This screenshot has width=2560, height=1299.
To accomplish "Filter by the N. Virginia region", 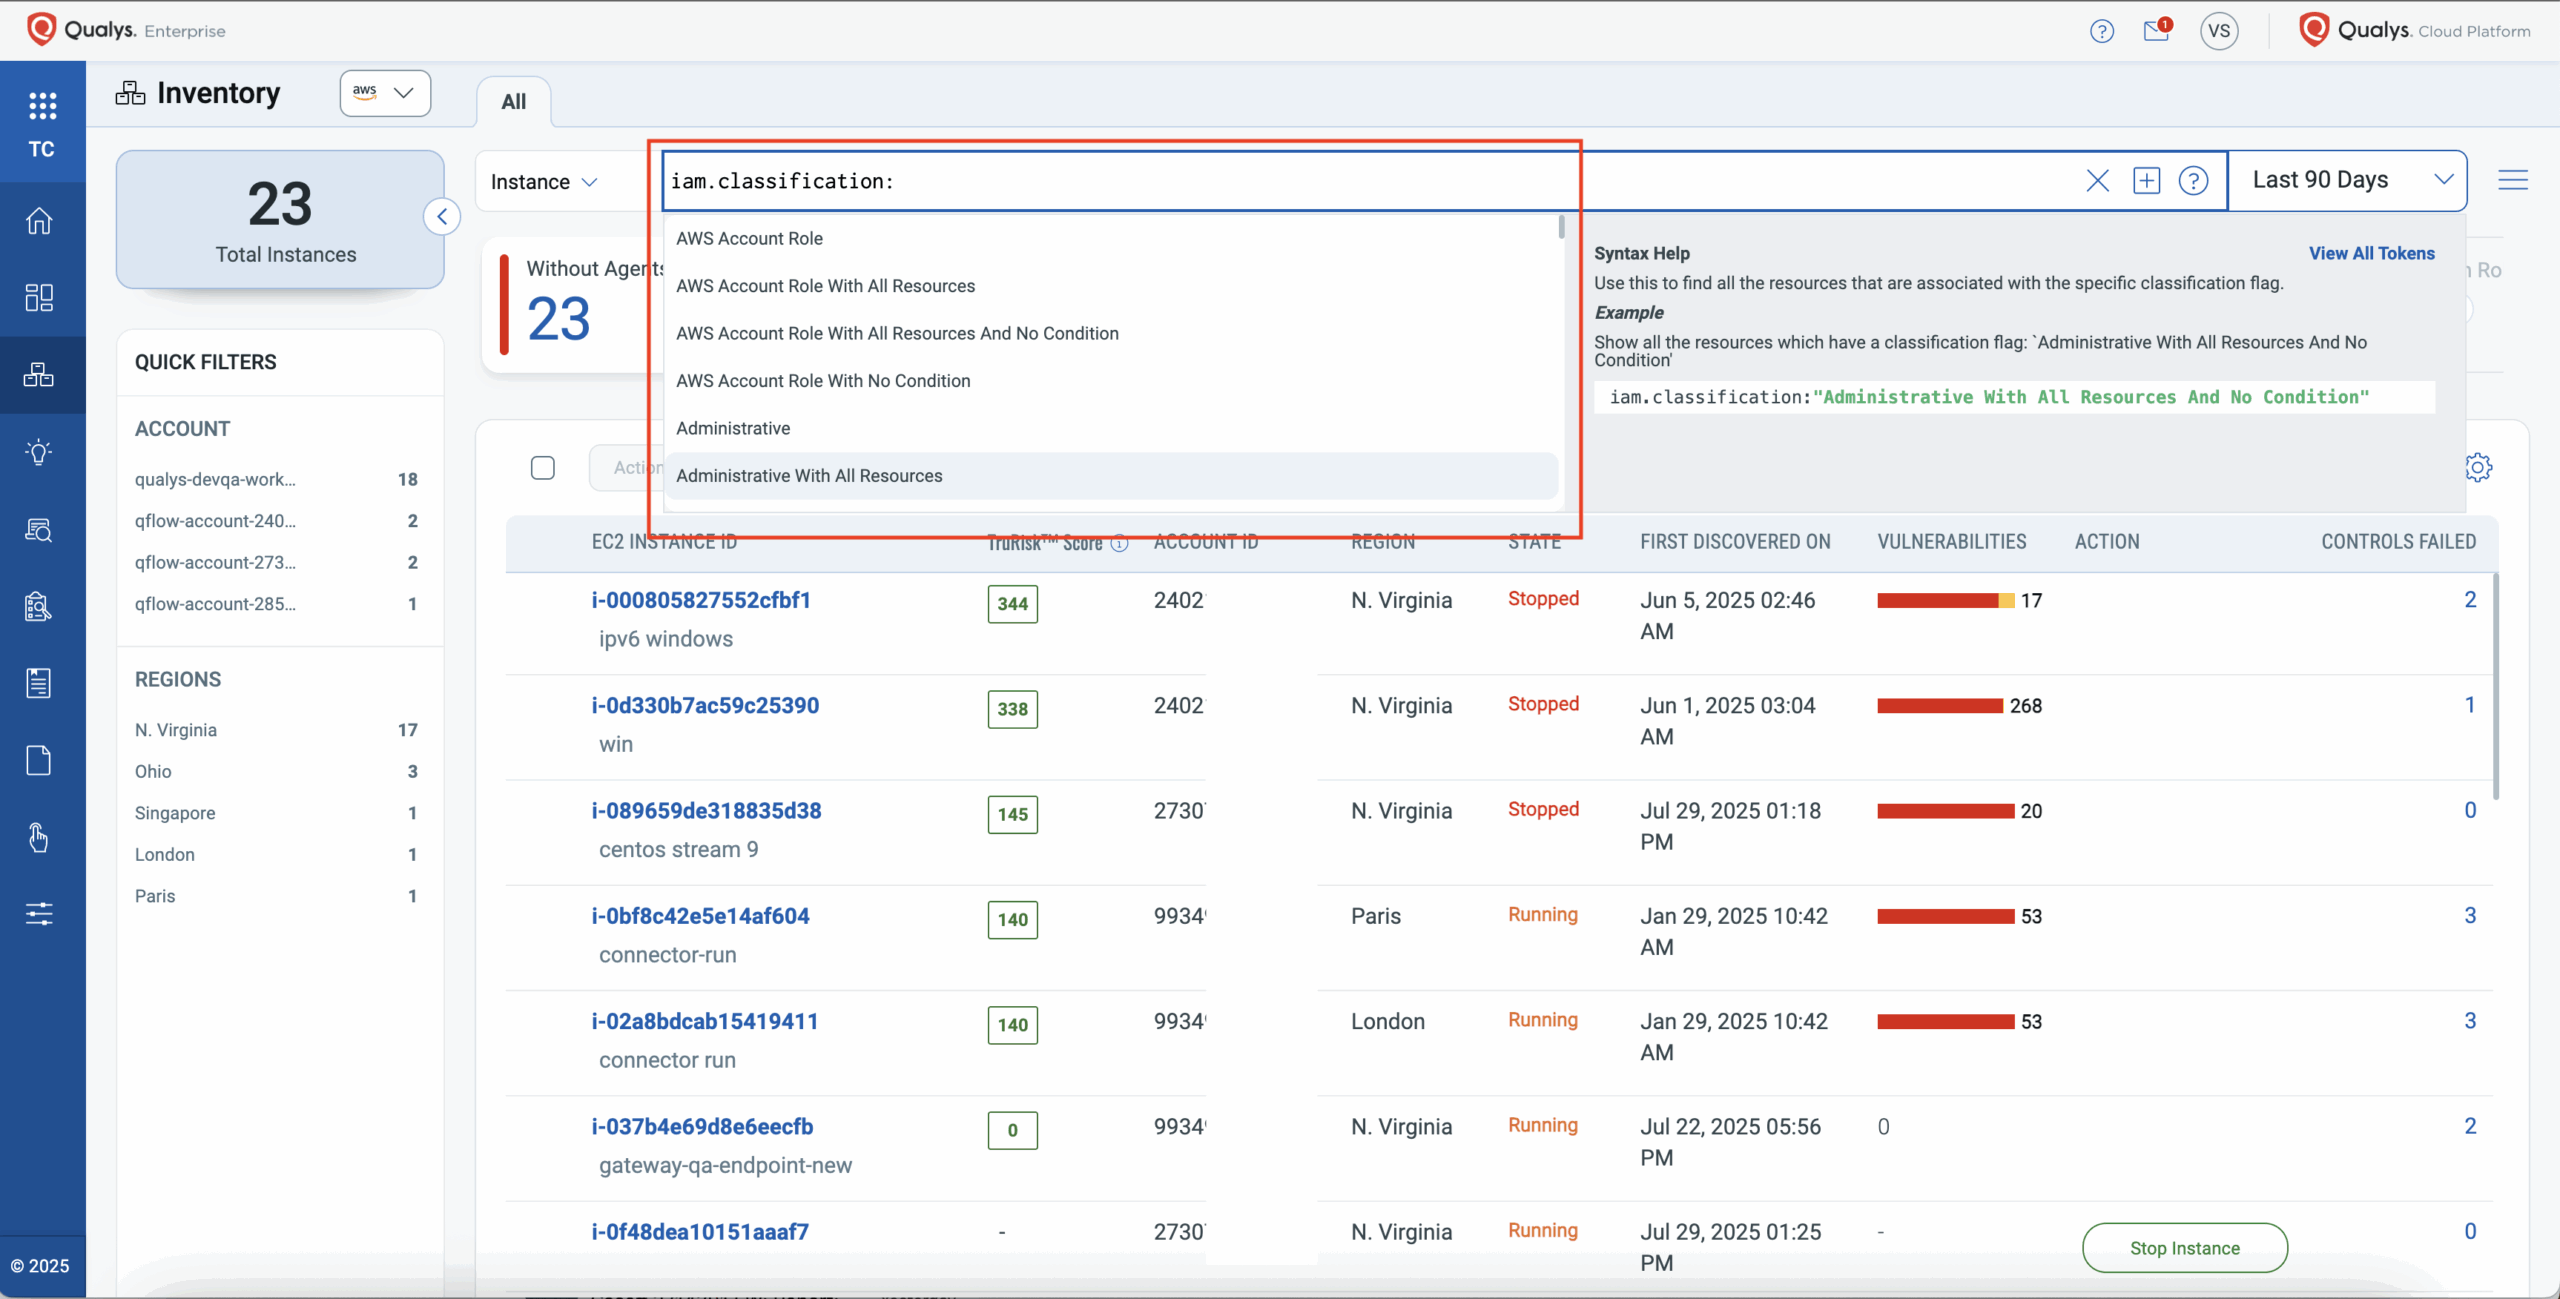I will 176,730.
